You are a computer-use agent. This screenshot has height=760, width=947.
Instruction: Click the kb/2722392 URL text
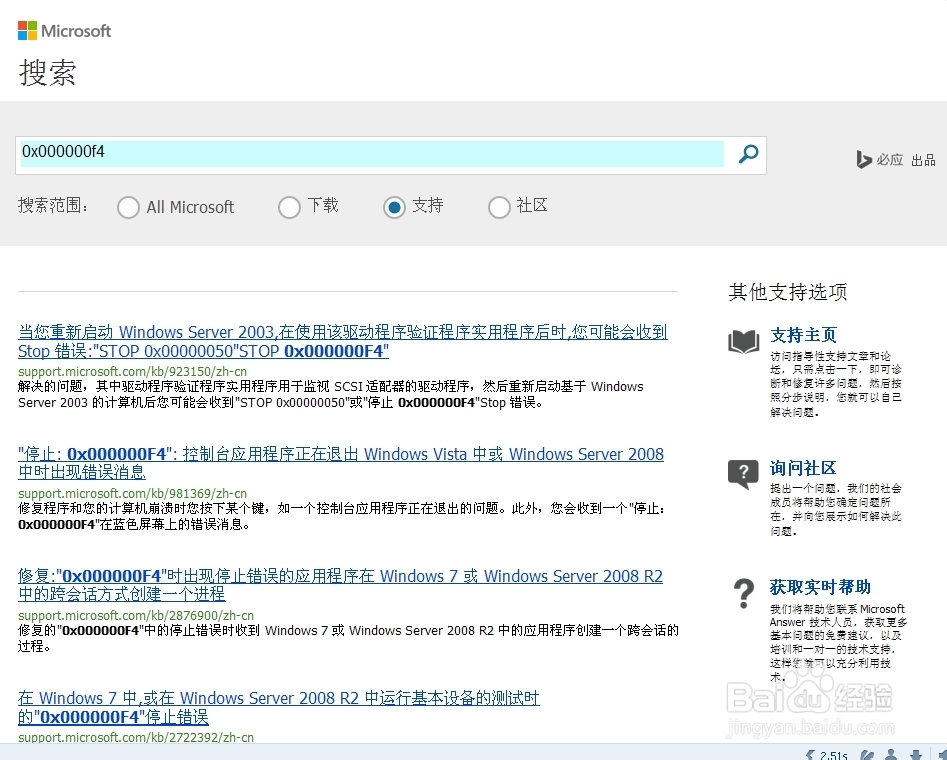pos(136,738)
